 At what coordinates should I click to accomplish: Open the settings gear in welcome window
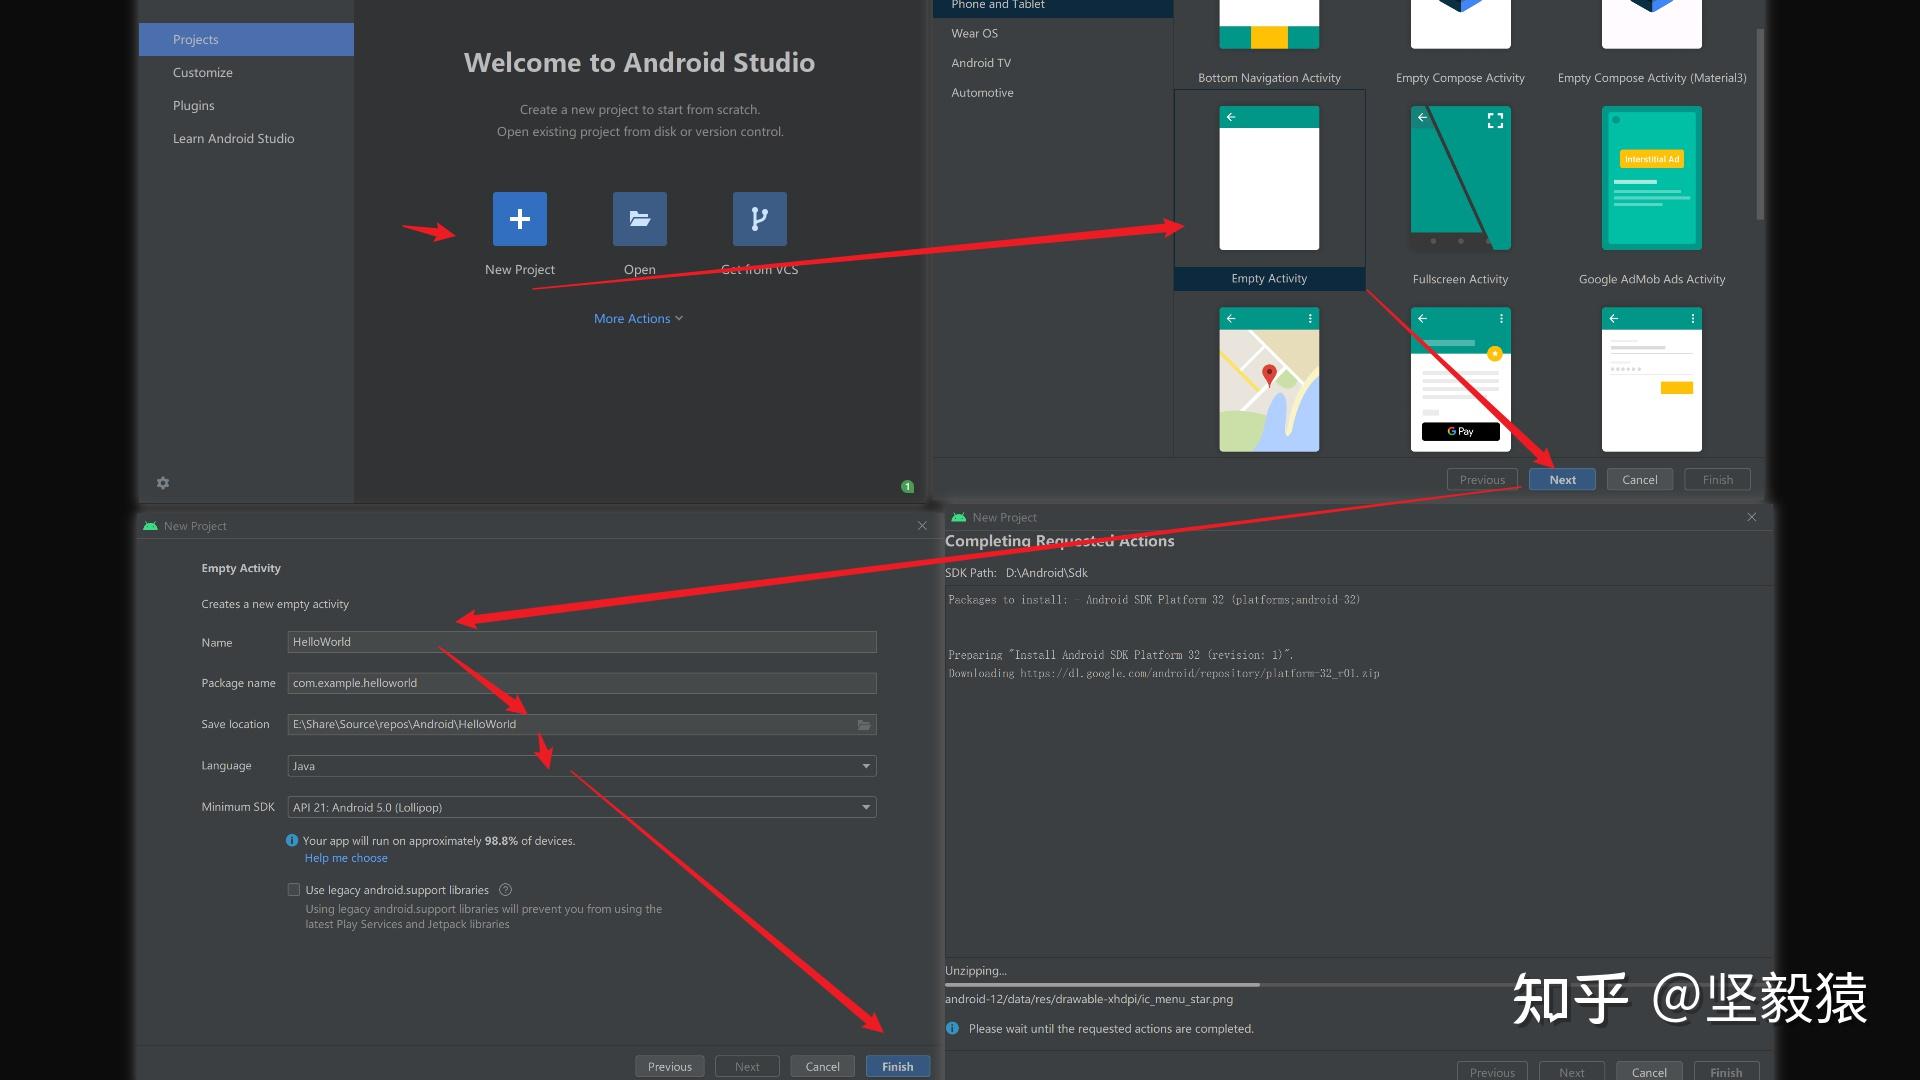(x=163, y=483)
